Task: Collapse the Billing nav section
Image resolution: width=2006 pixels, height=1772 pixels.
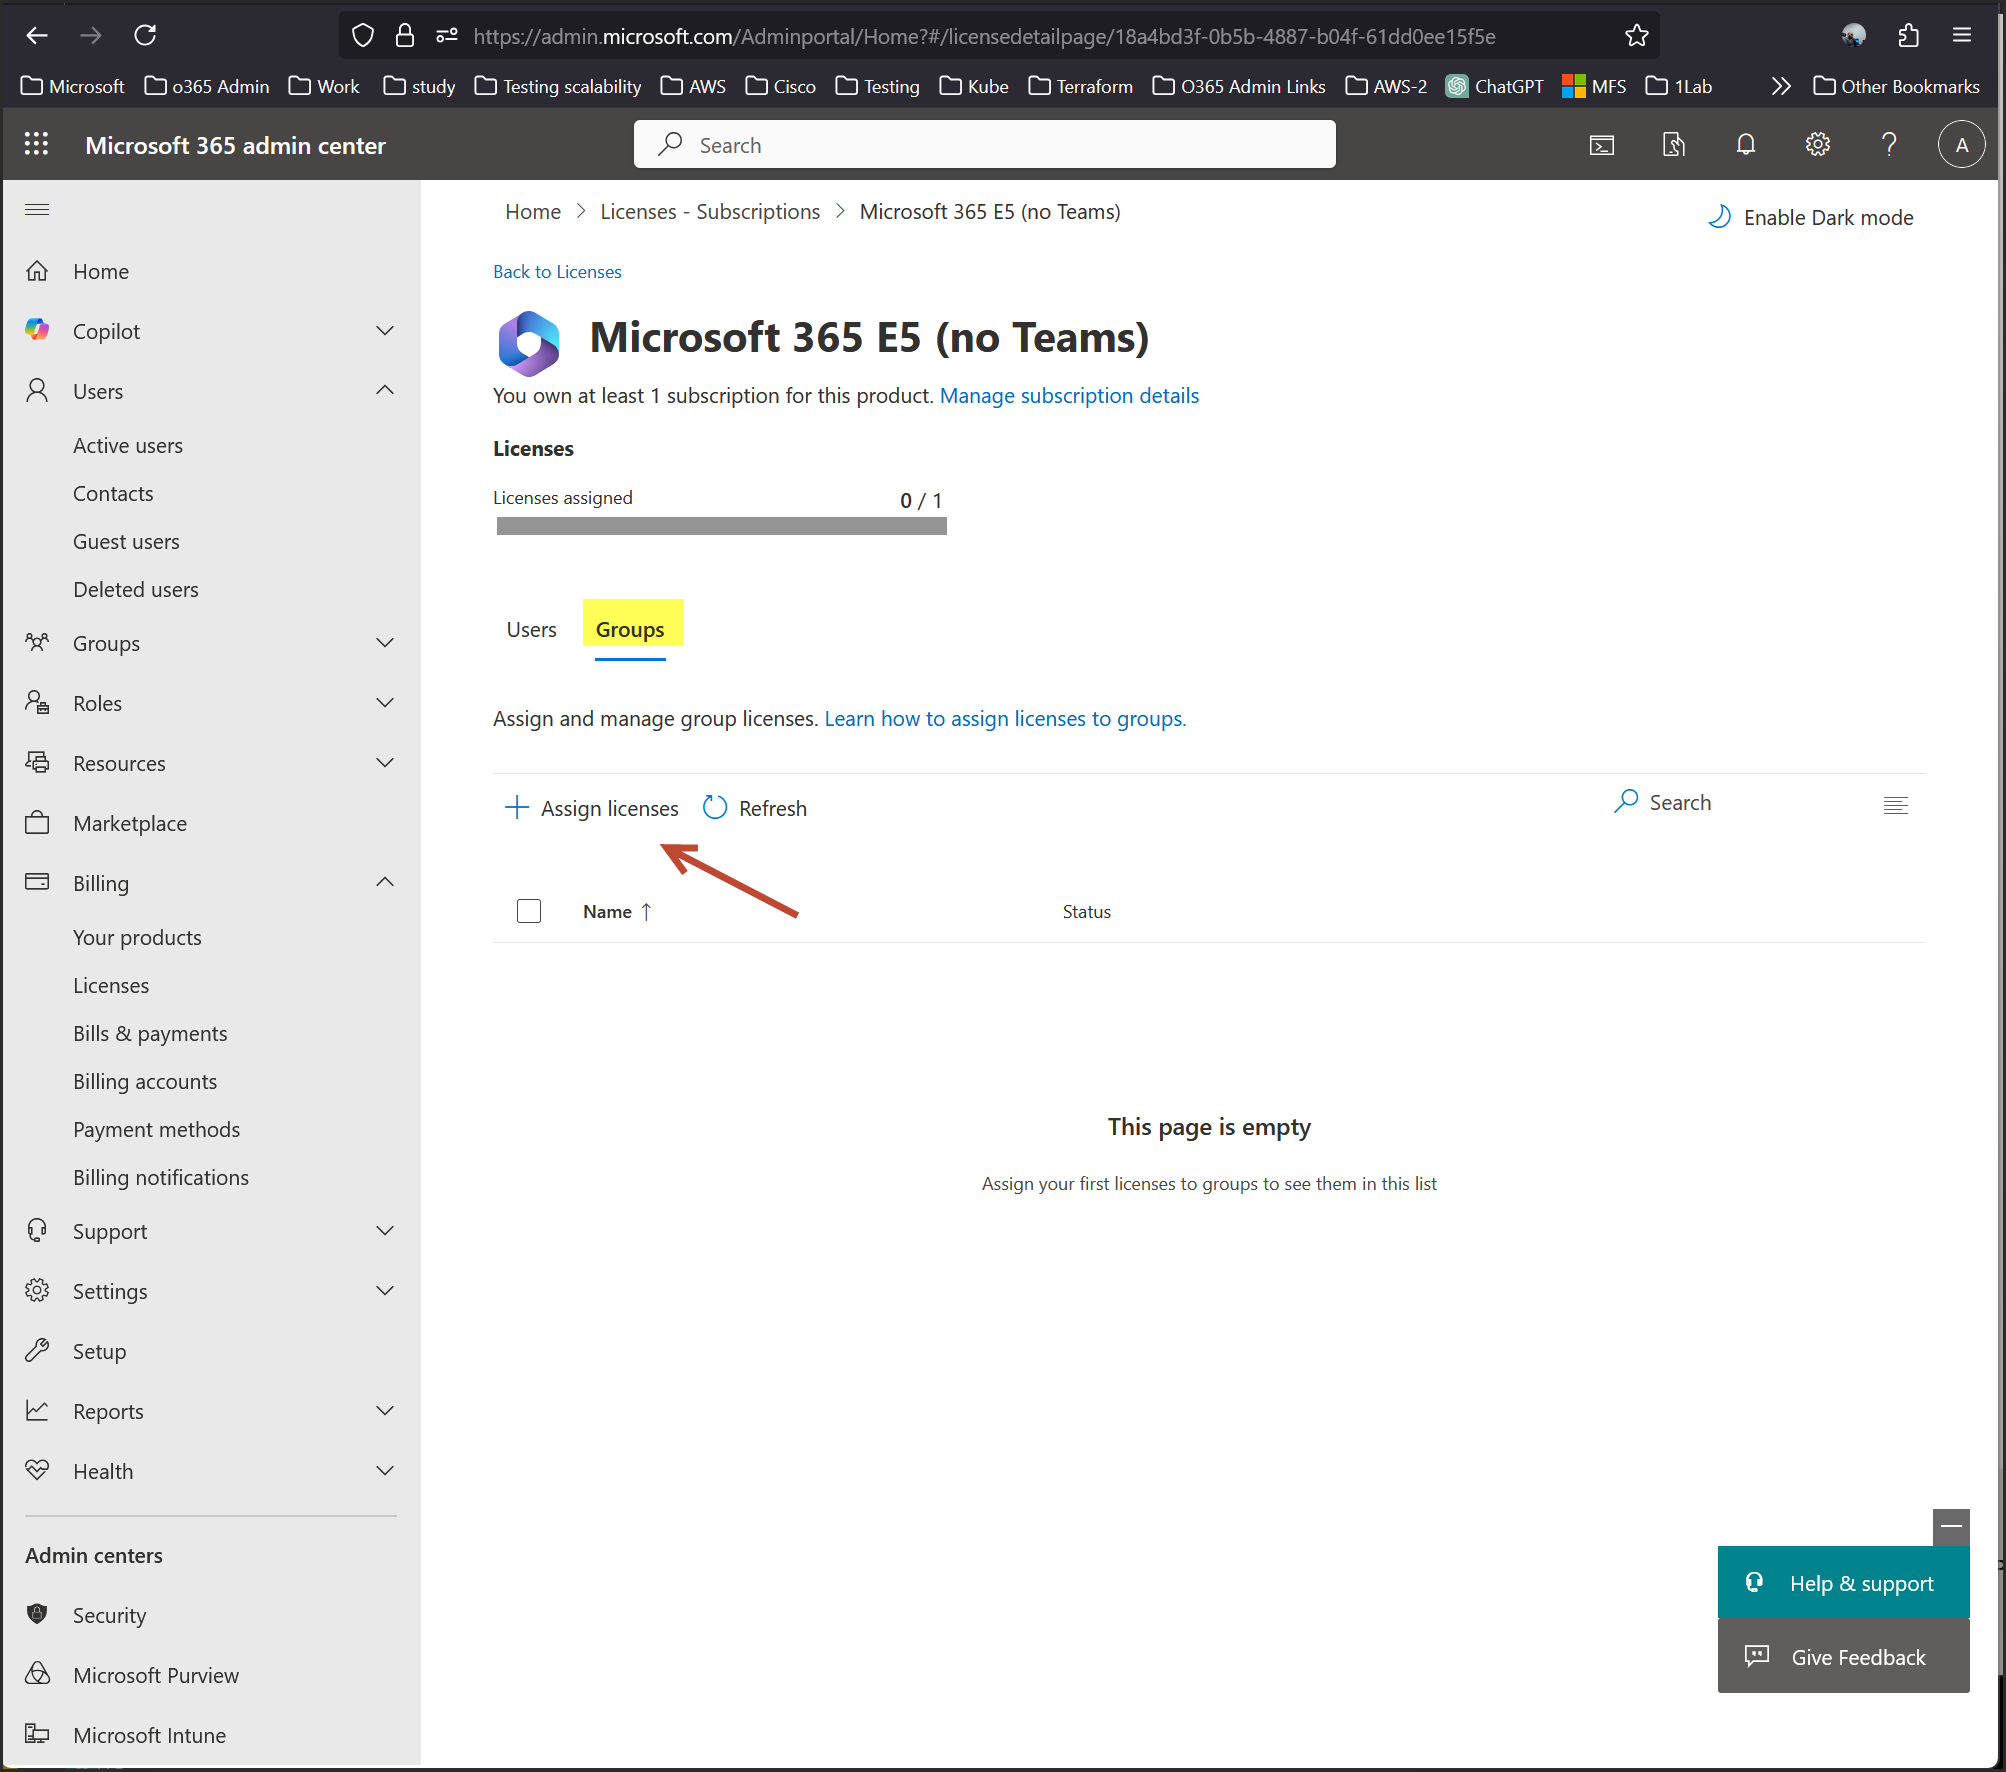Action: (x=385, y=883)
